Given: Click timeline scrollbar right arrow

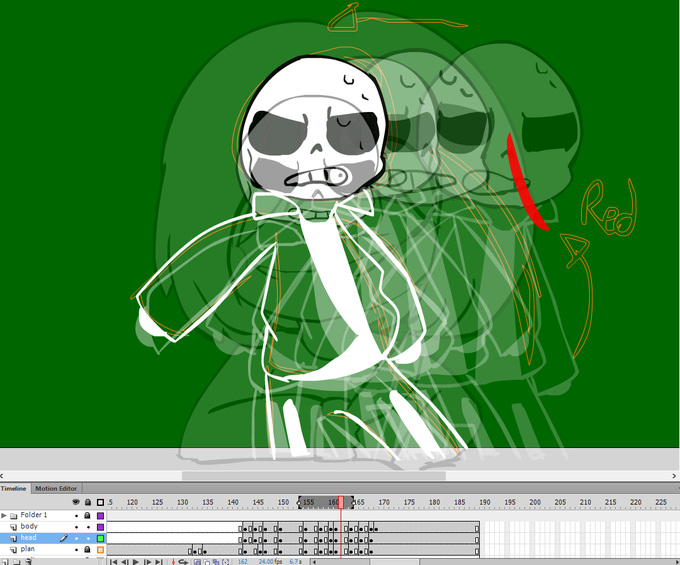Looking at the screenshot, I should click(x=677, y=562).
